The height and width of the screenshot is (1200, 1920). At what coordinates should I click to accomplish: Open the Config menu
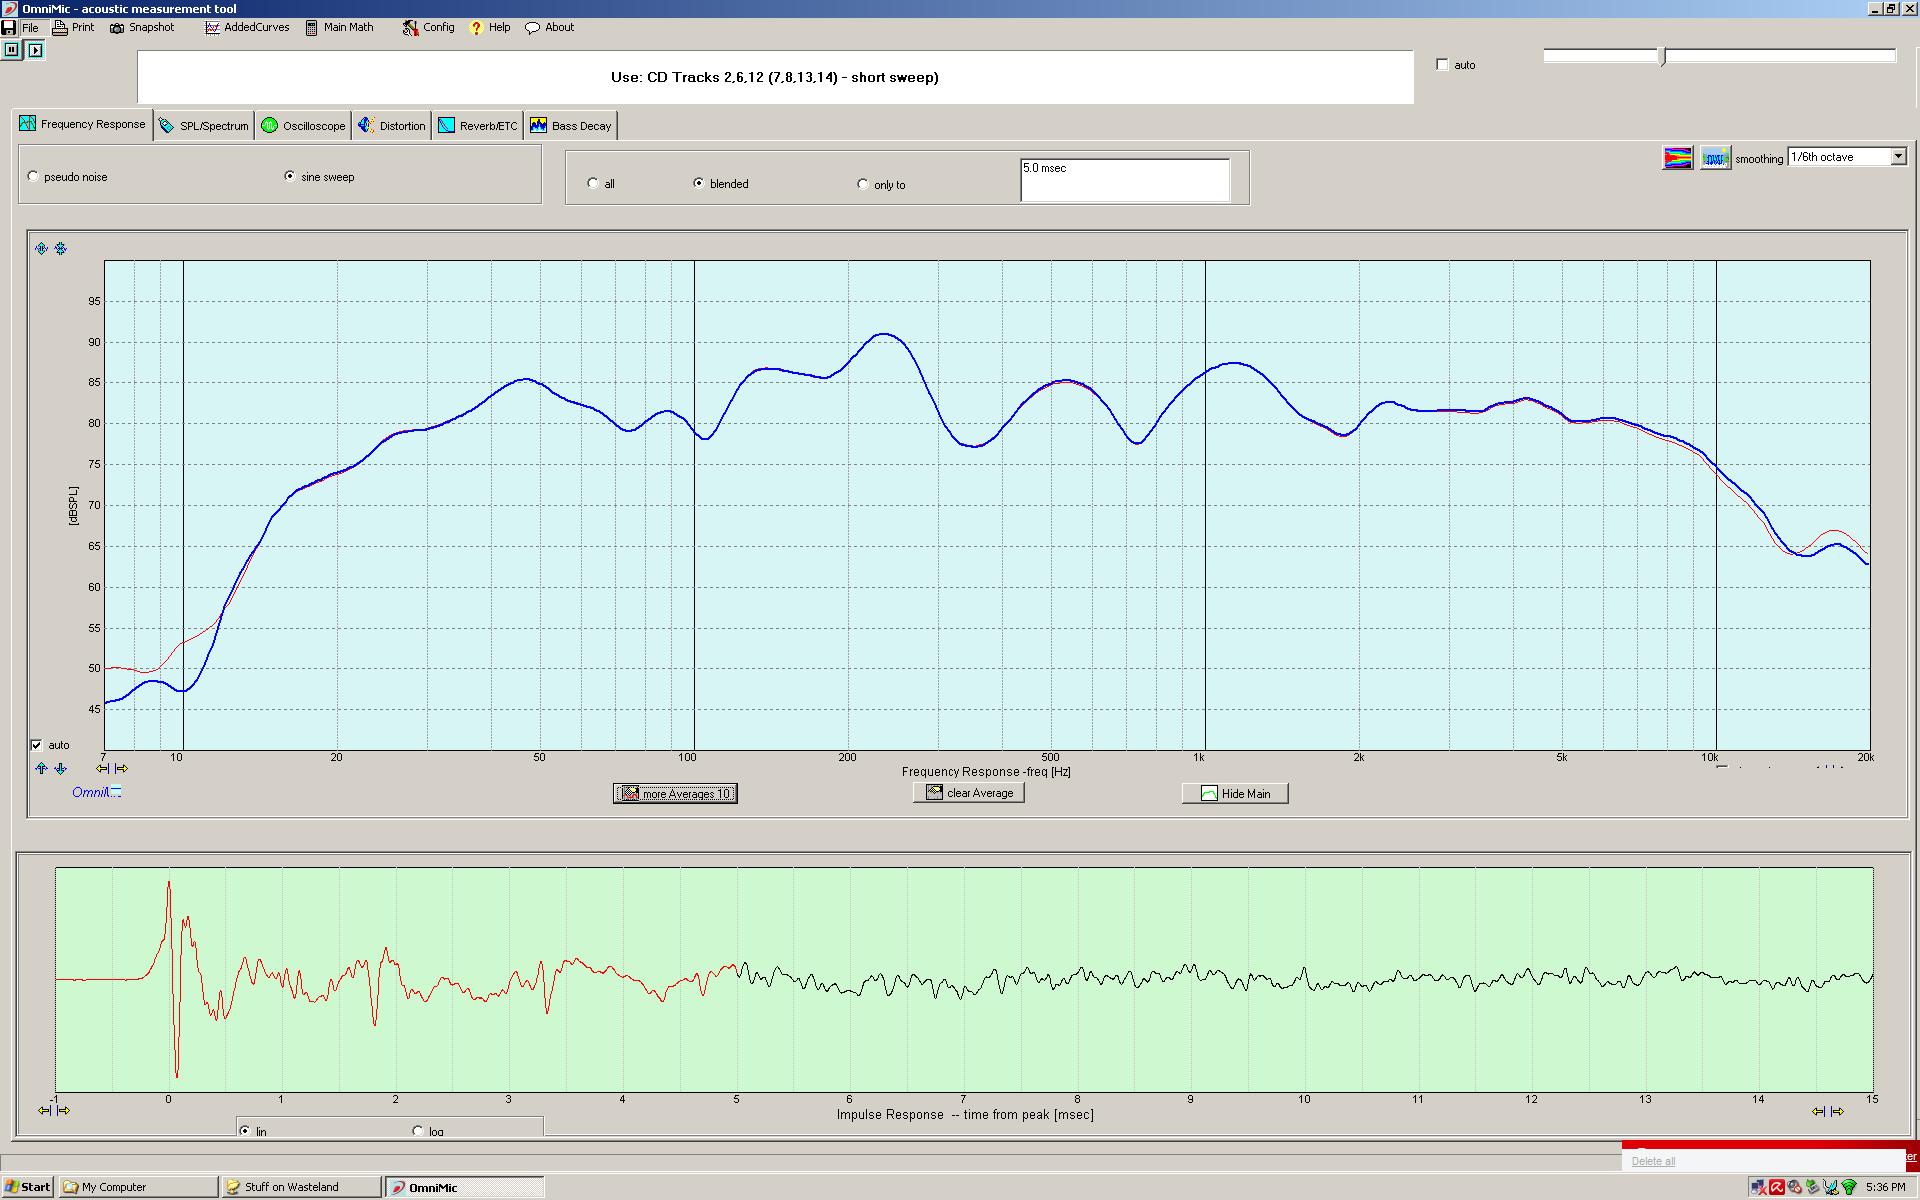click(x=429, y=28)
